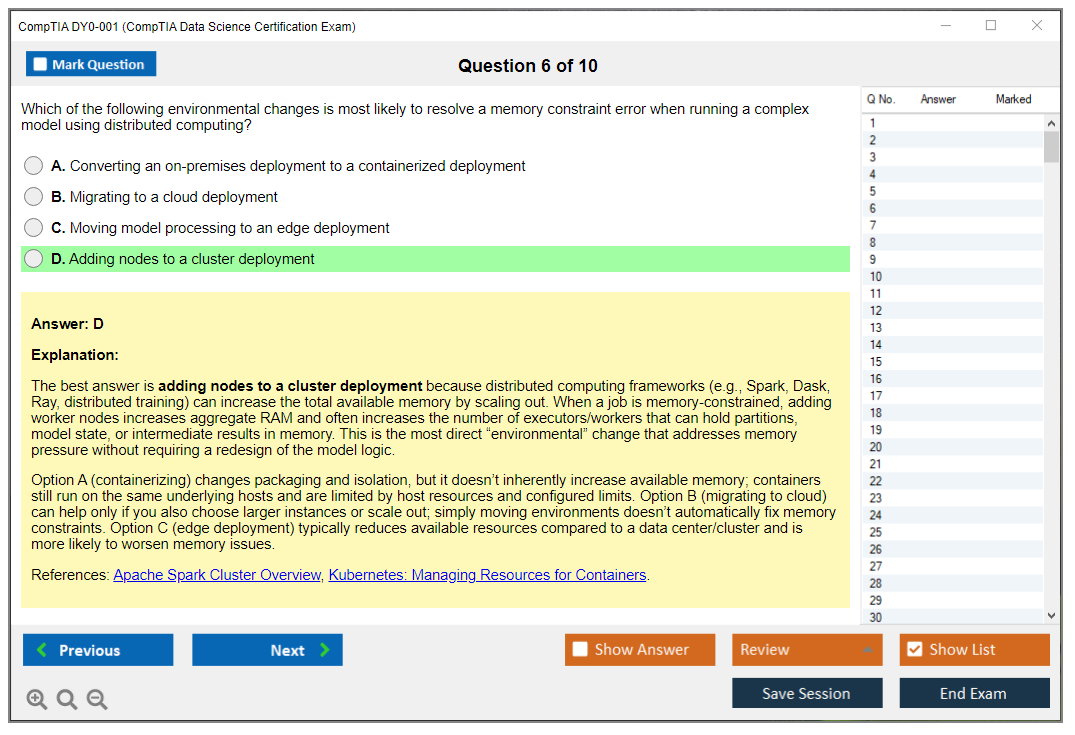
Task: Choose option B cloud deployment
Action: click(34, 197)
